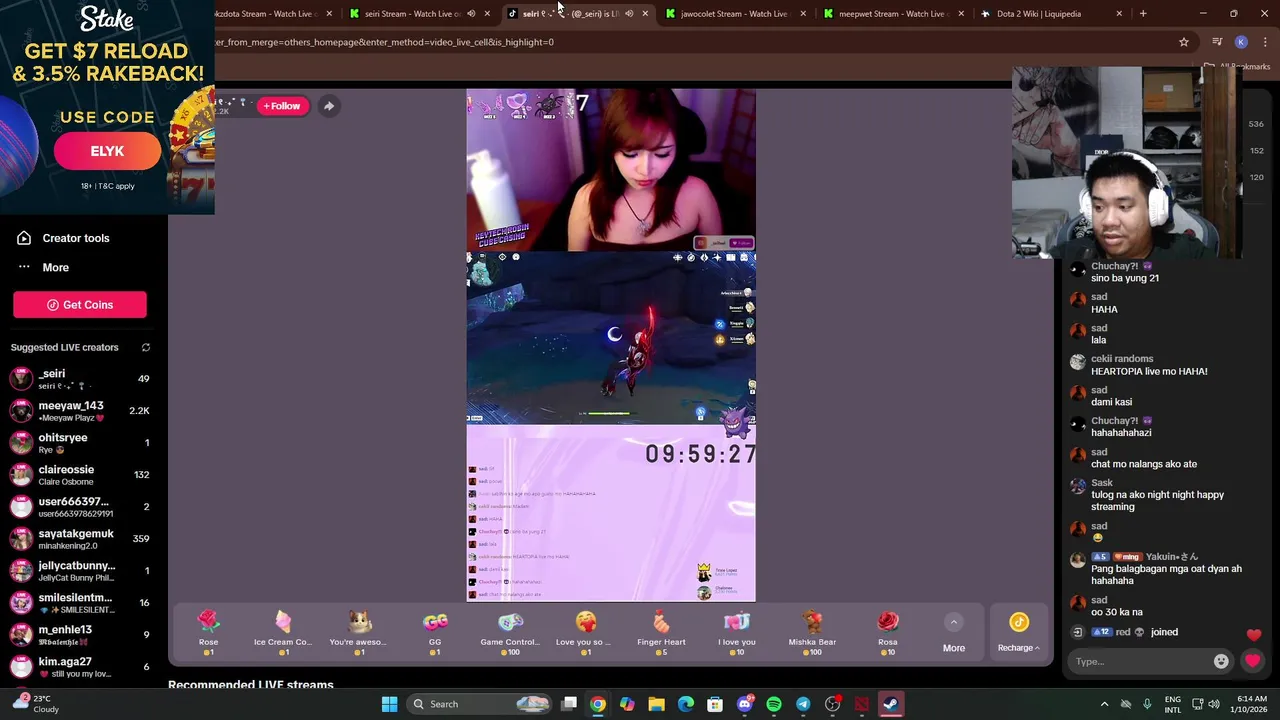Open _seiri suggested LIVE creator

[x=80, y=379]
